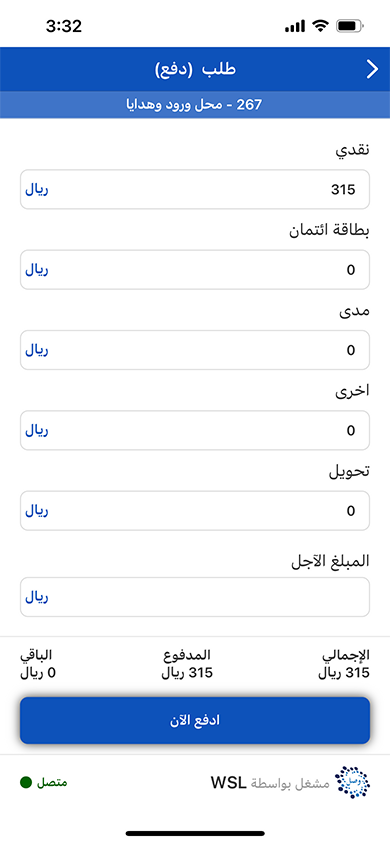Select the اخرى other payment amount field

coord(195,430)
